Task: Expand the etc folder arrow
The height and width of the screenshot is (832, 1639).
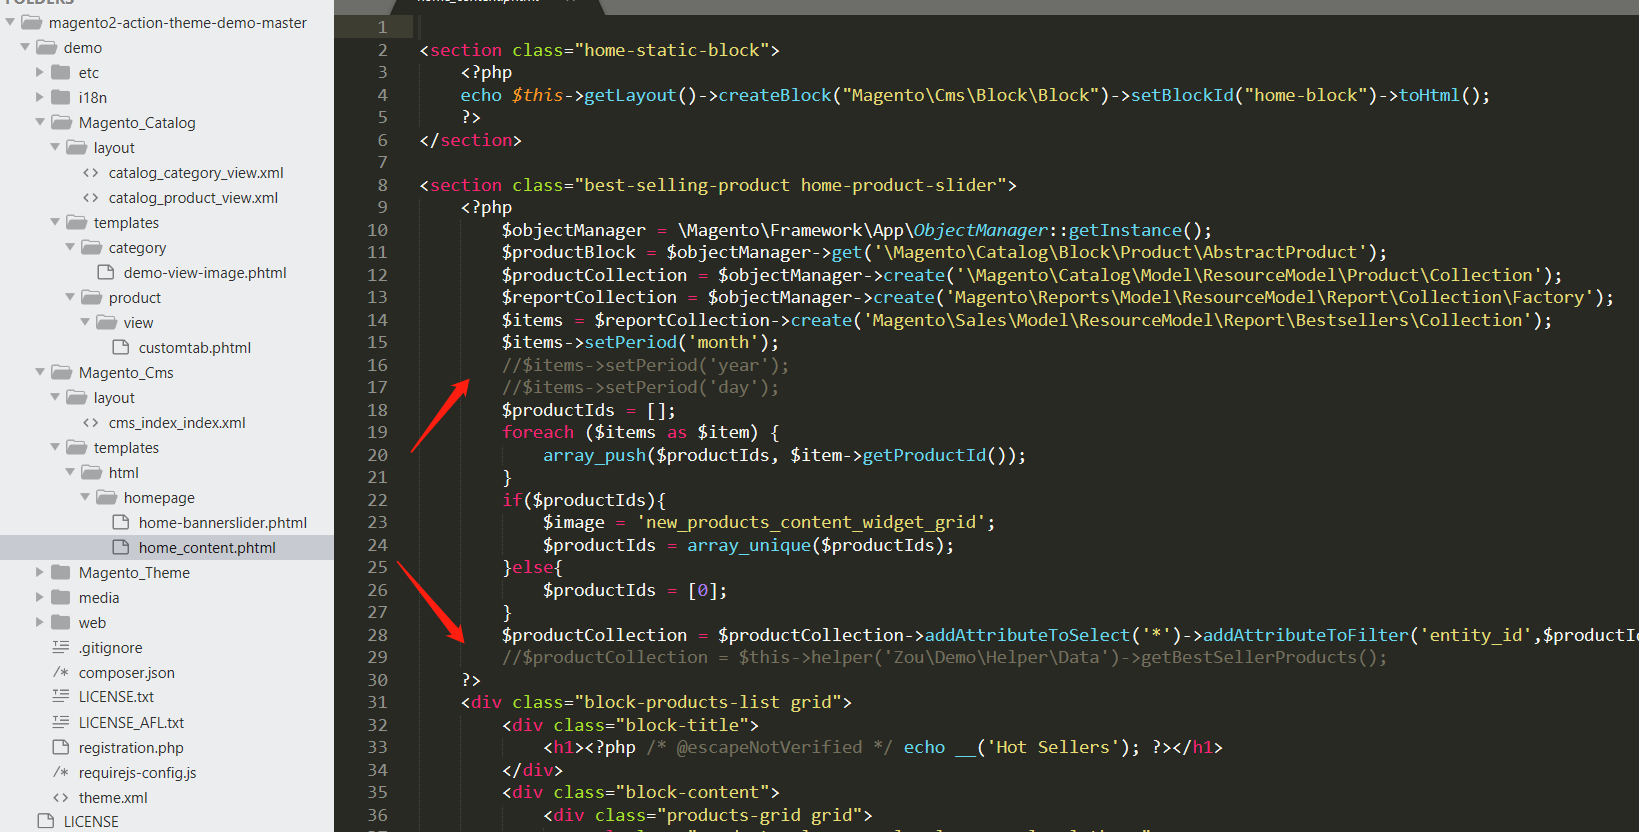Action: [40, 72]
